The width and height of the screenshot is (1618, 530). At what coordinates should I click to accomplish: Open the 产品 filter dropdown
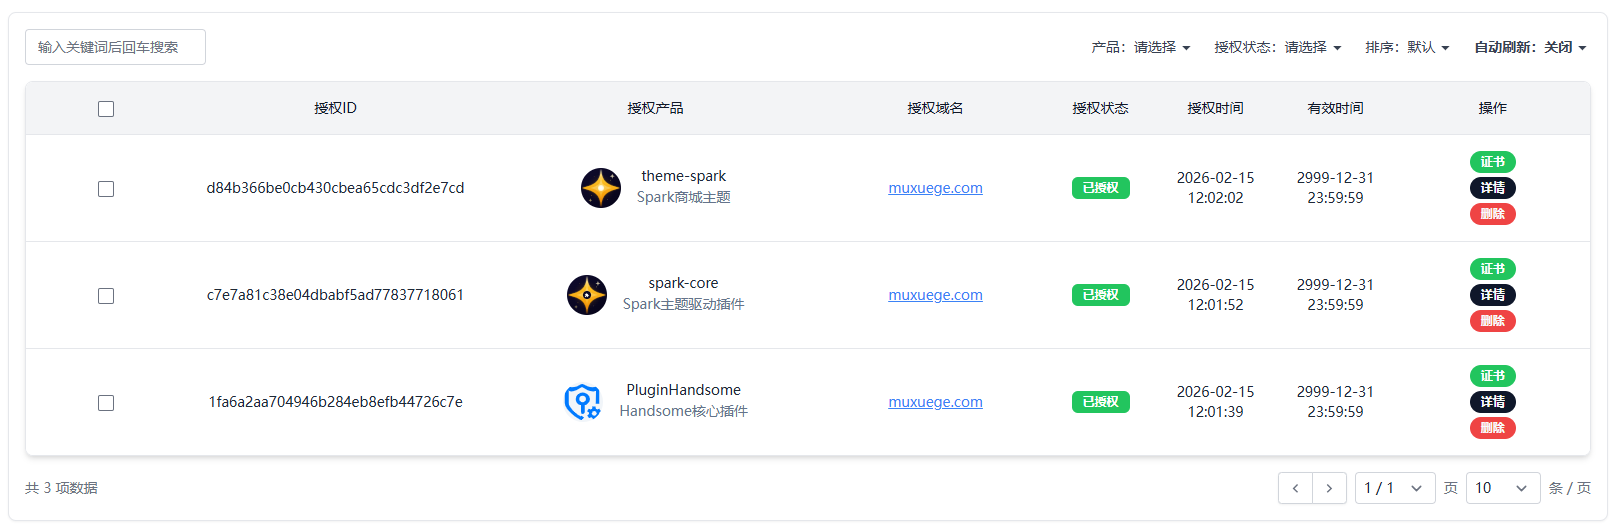pyautogui.click(x=1140, y=47)
